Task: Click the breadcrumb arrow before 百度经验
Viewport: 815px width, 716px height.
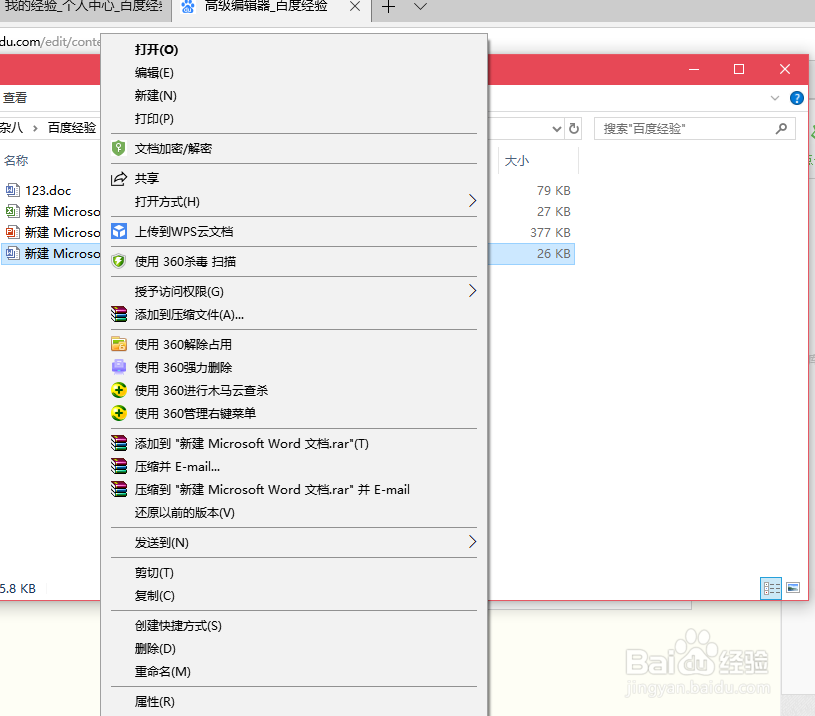Action: (35, 128)
